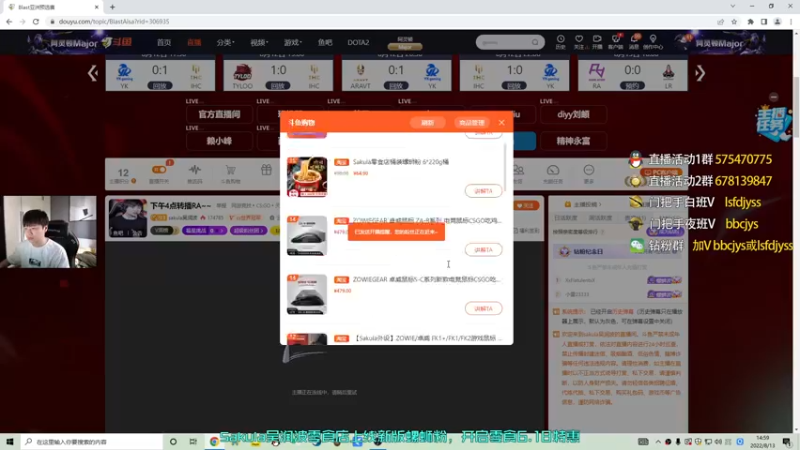
Task: Open a new Chrome tab
Action: click(112, 7)
